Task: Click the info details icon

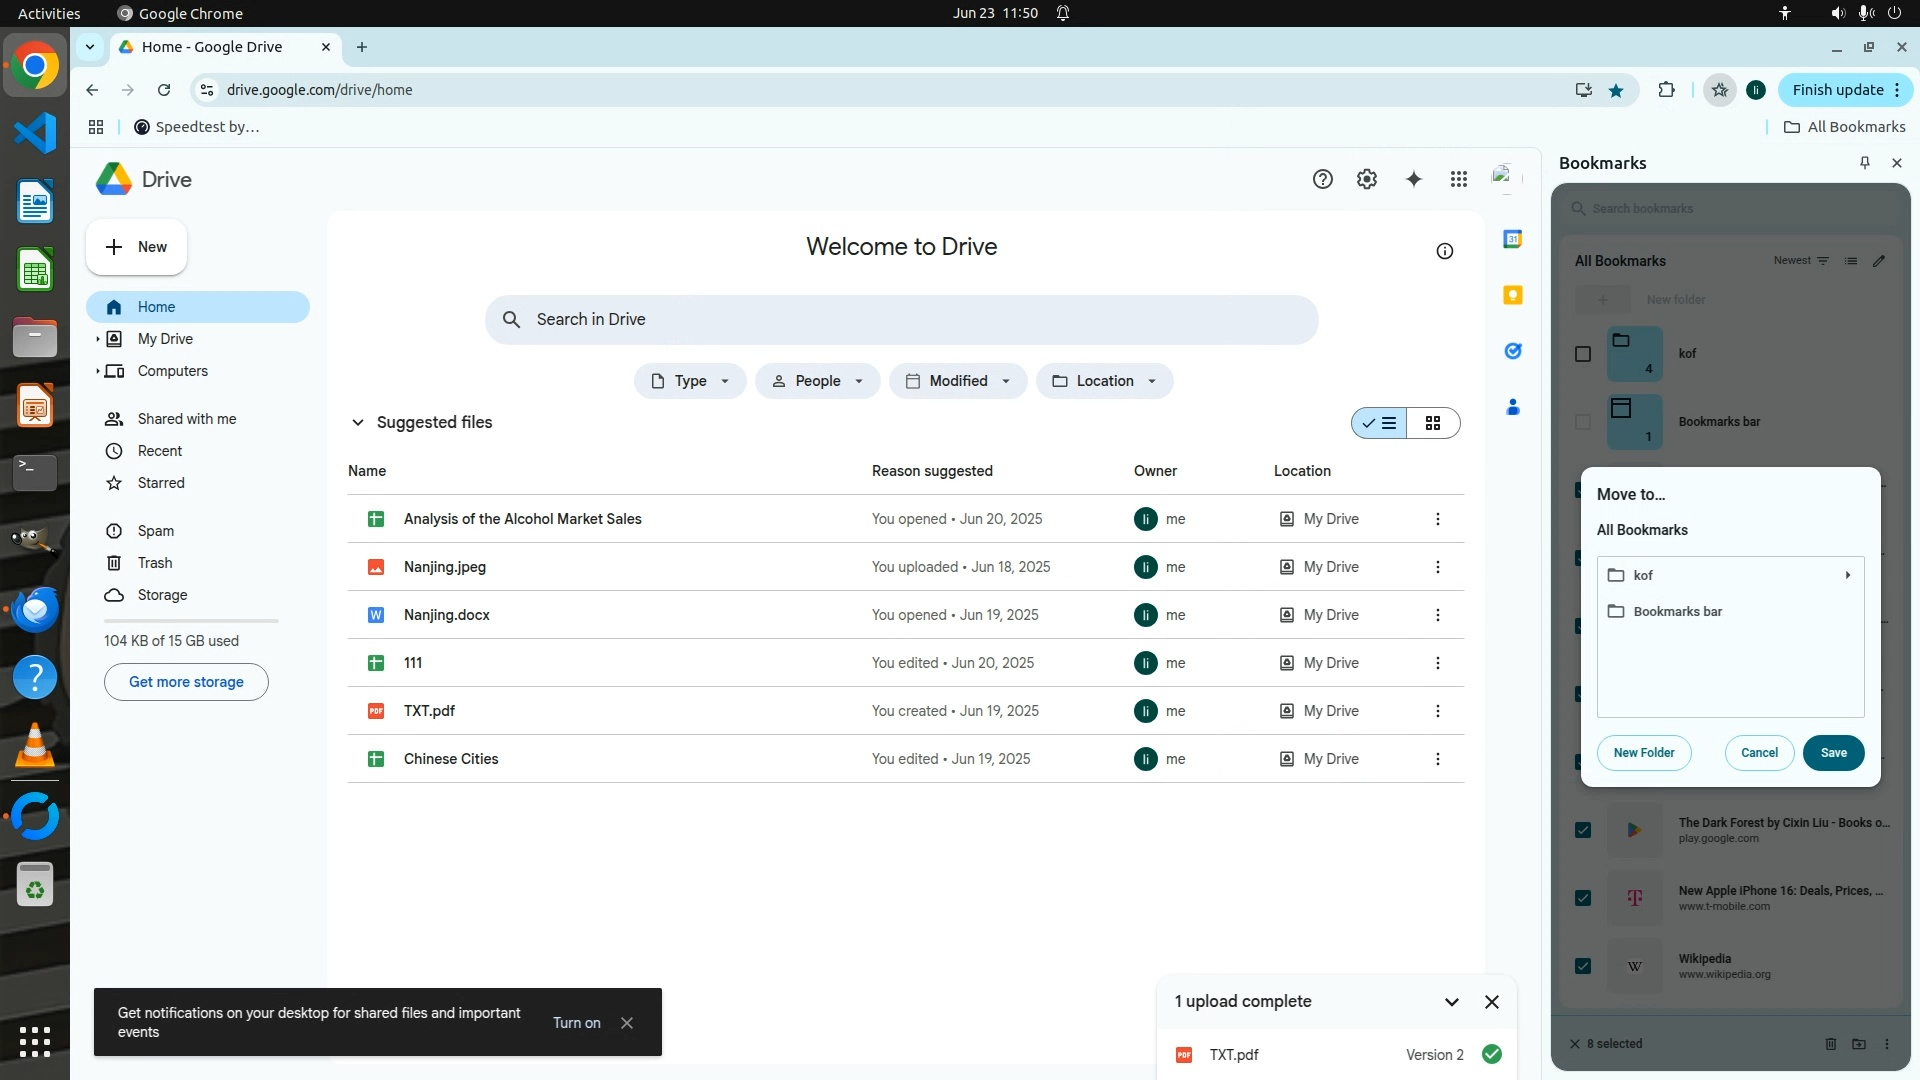Action: (x=1444, y=251)
